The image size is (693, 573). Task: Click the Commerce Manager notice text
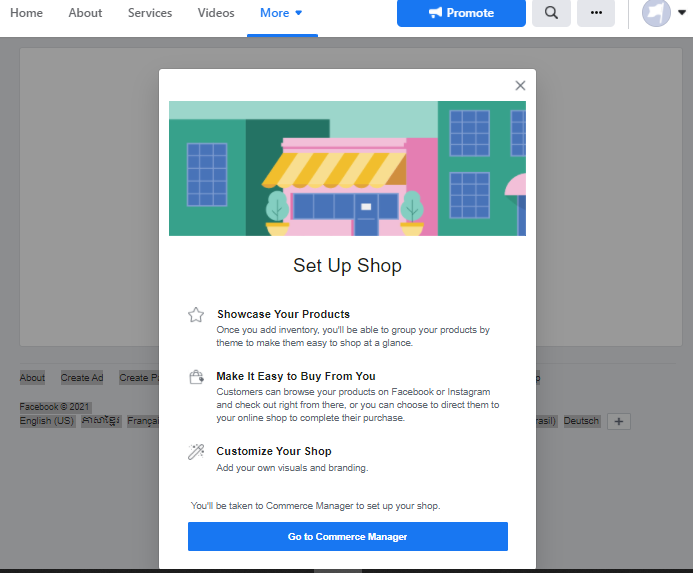[x=316, y=506]
